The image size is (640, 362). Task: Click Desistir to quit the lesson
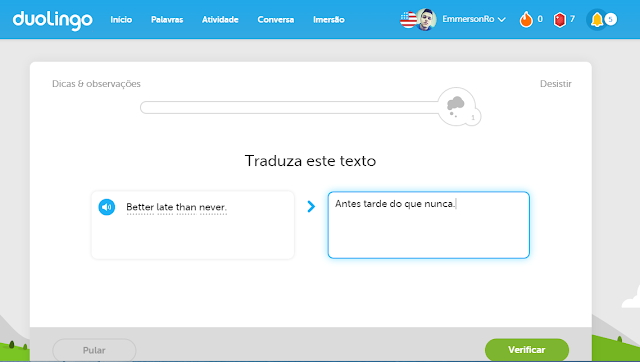(x=556, y=84)
